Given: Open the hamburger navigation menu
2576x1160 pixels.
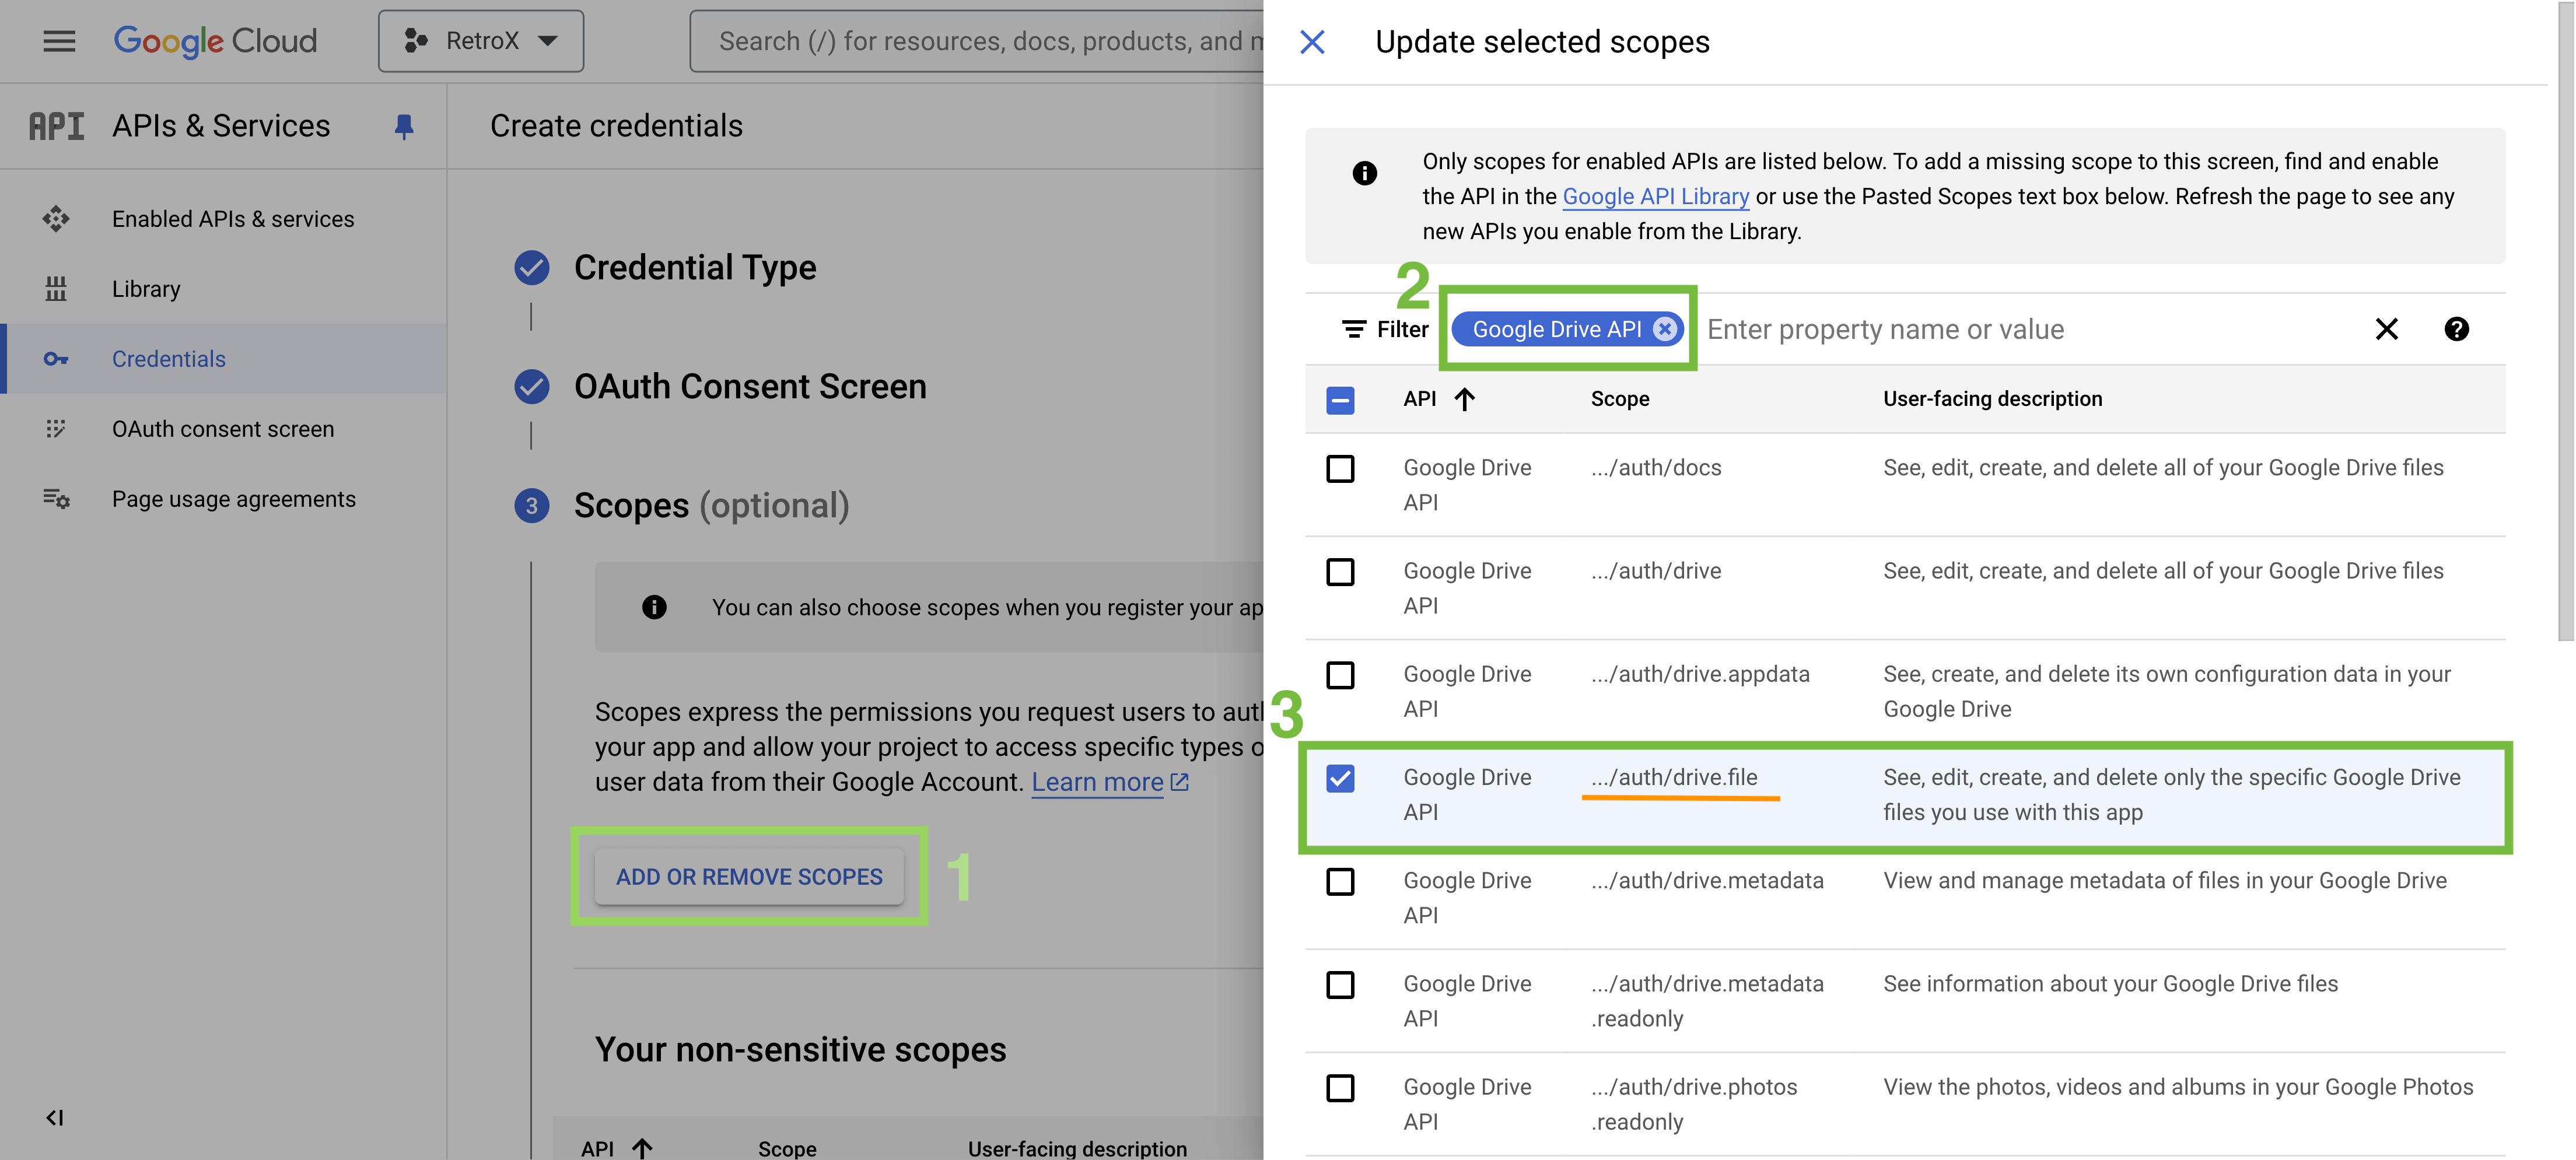Looking at the screenshot, I should (59, 41).
